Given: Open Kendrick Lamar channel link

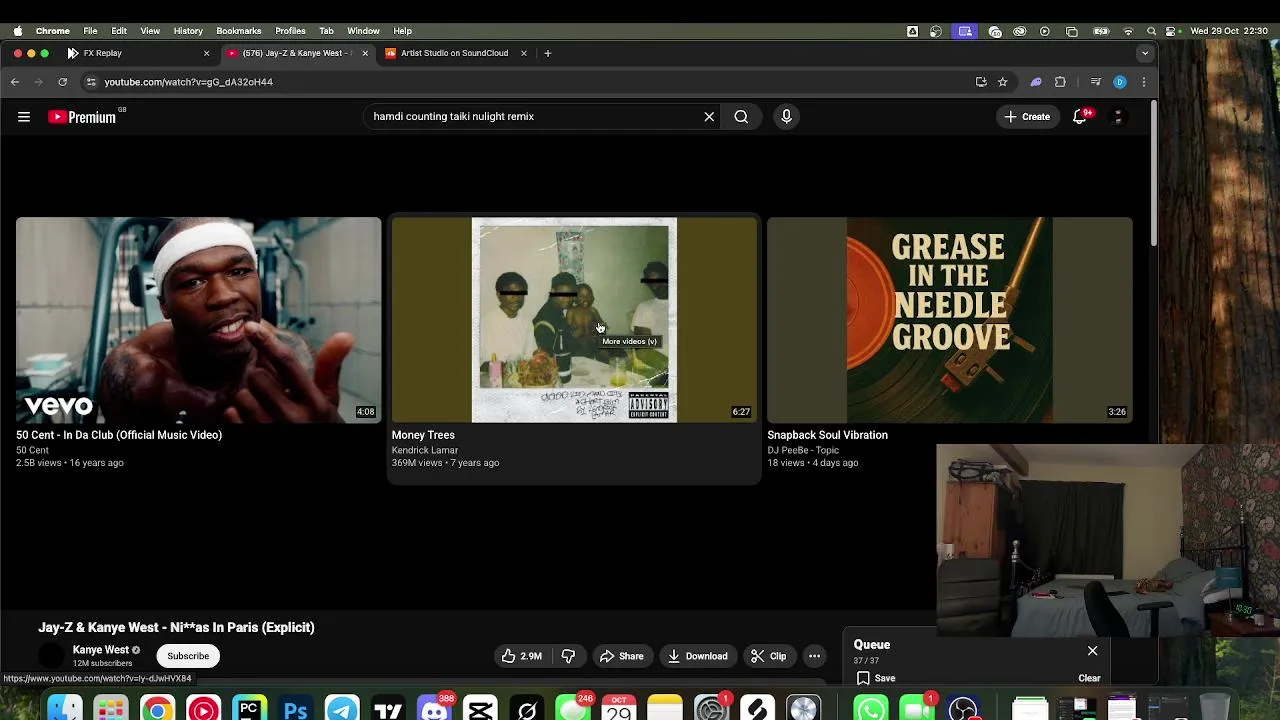Looking at the screenshot, I should pos(424,450).
